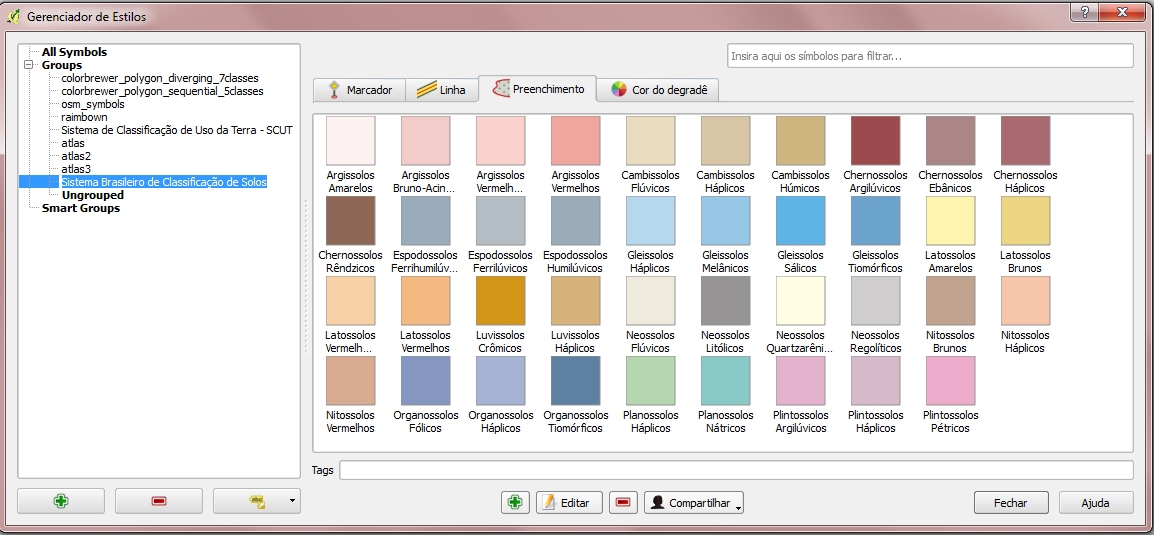Screen dimensions: 1154x535
Task: Select Sistema de Classificação de Uso da Terra group
Action: (177, 130)
